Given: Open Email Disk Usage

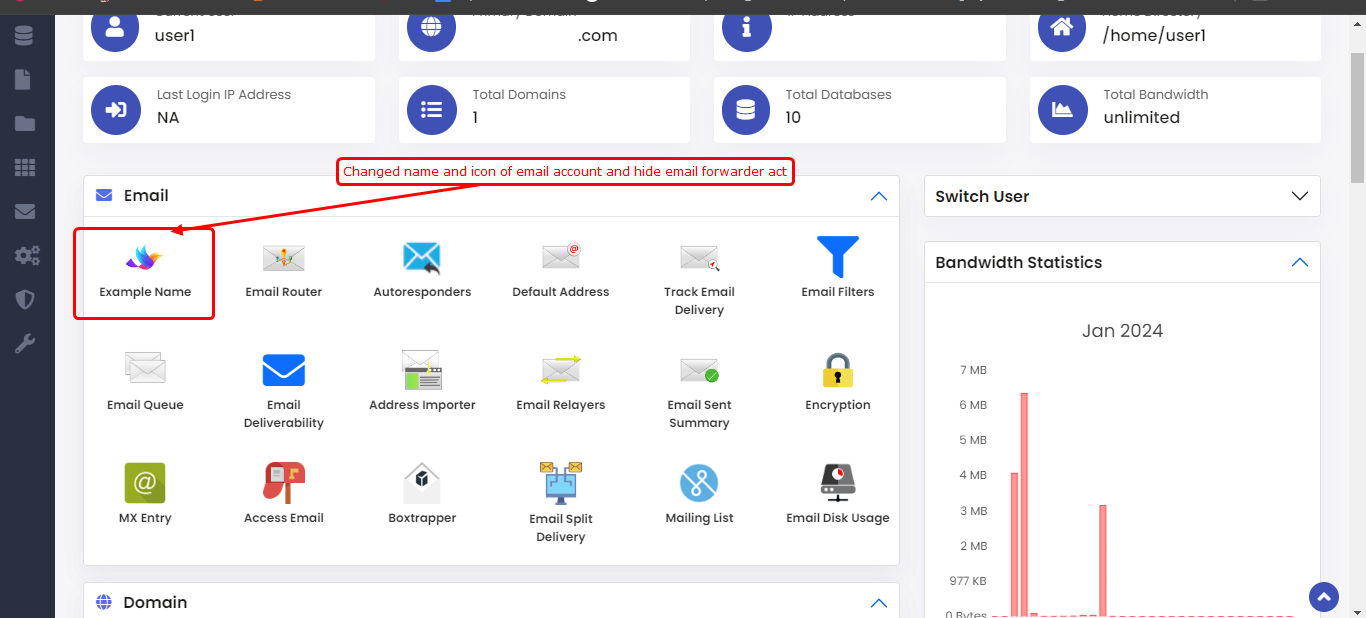Looking at the screenshot, I should click(x=837, y=484).
